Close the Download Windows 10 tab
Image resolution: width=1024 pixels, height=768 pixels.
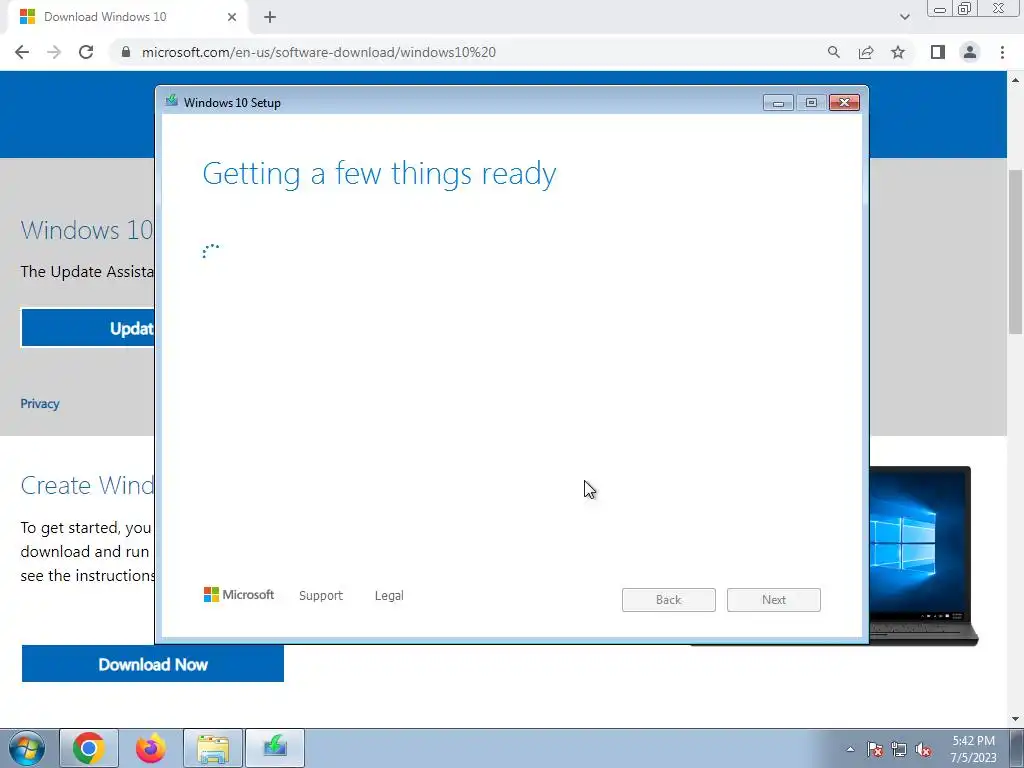coord(232,17)
